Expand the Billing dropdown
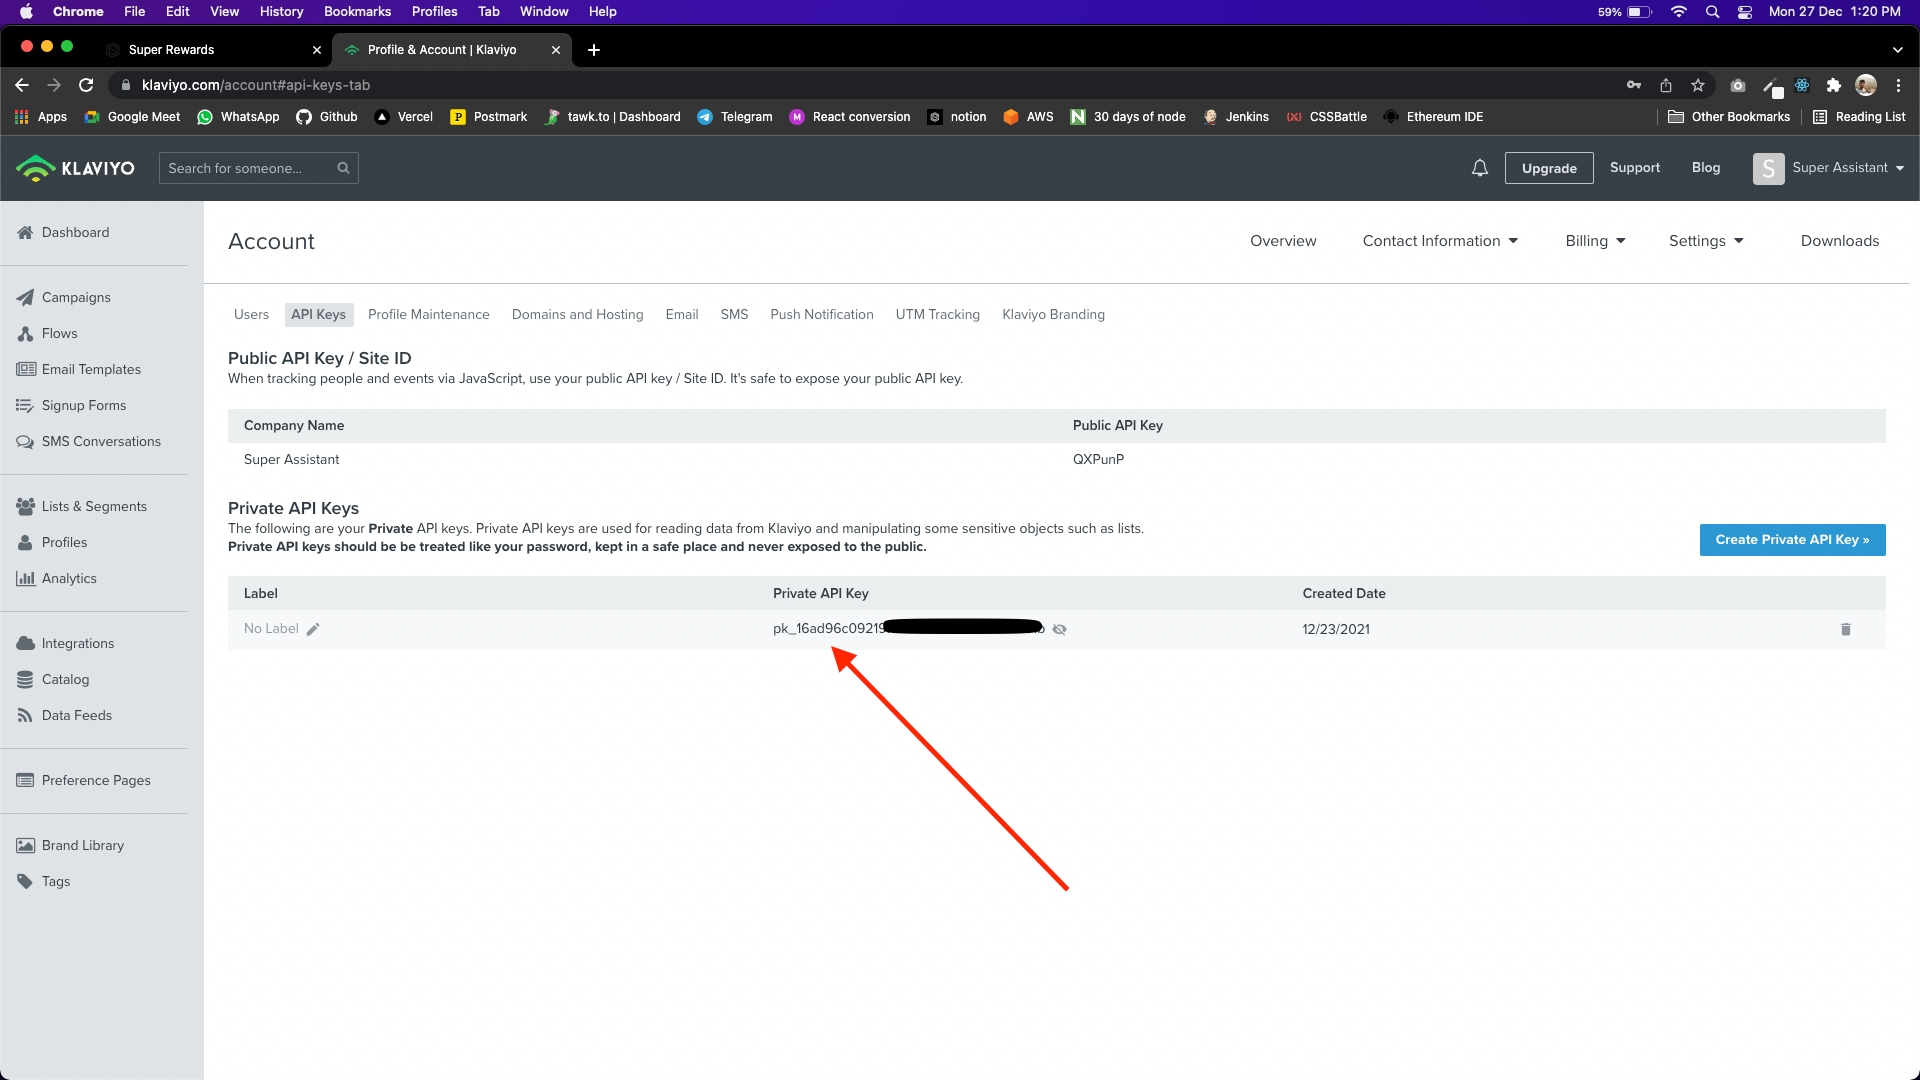 1595,241
